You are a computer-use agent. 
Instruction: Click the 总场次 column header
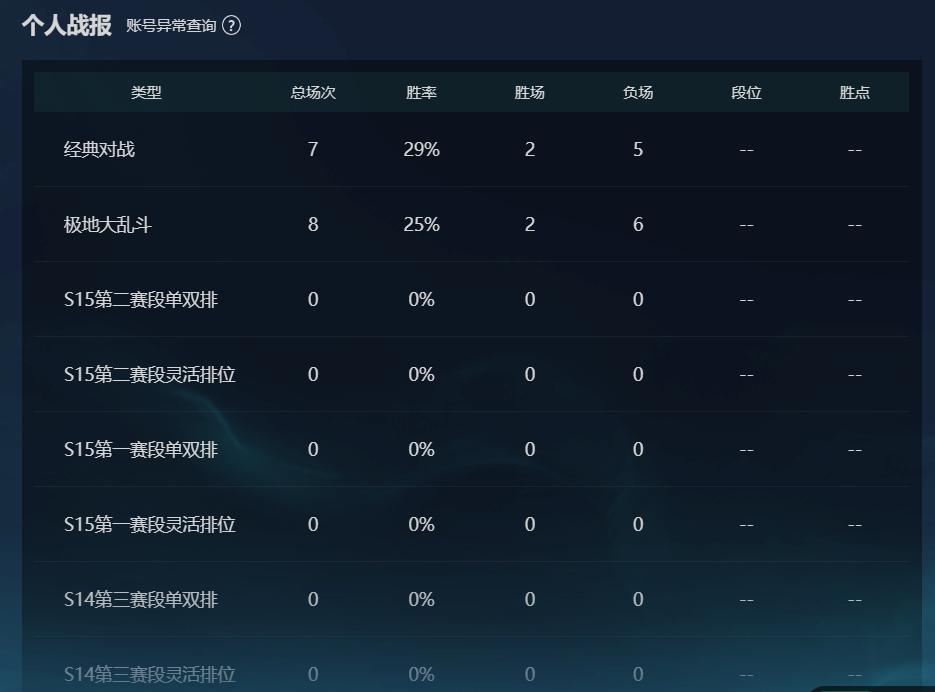[313, 92]
